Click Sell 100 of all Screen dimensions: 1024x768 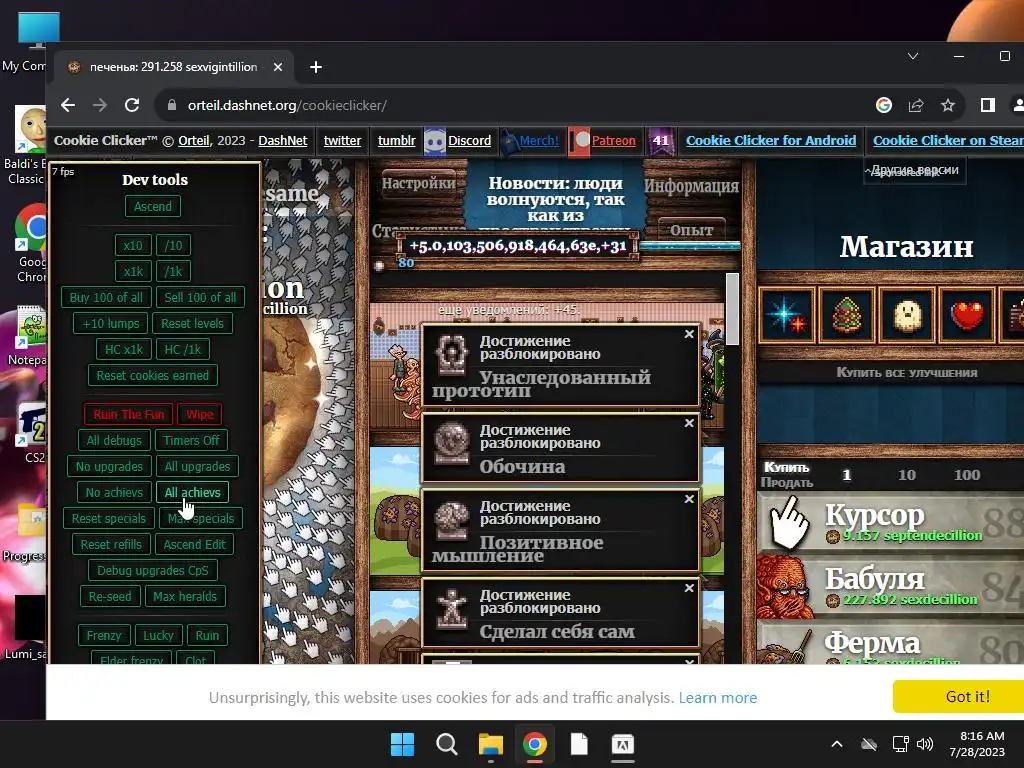(x=200, y=297)
